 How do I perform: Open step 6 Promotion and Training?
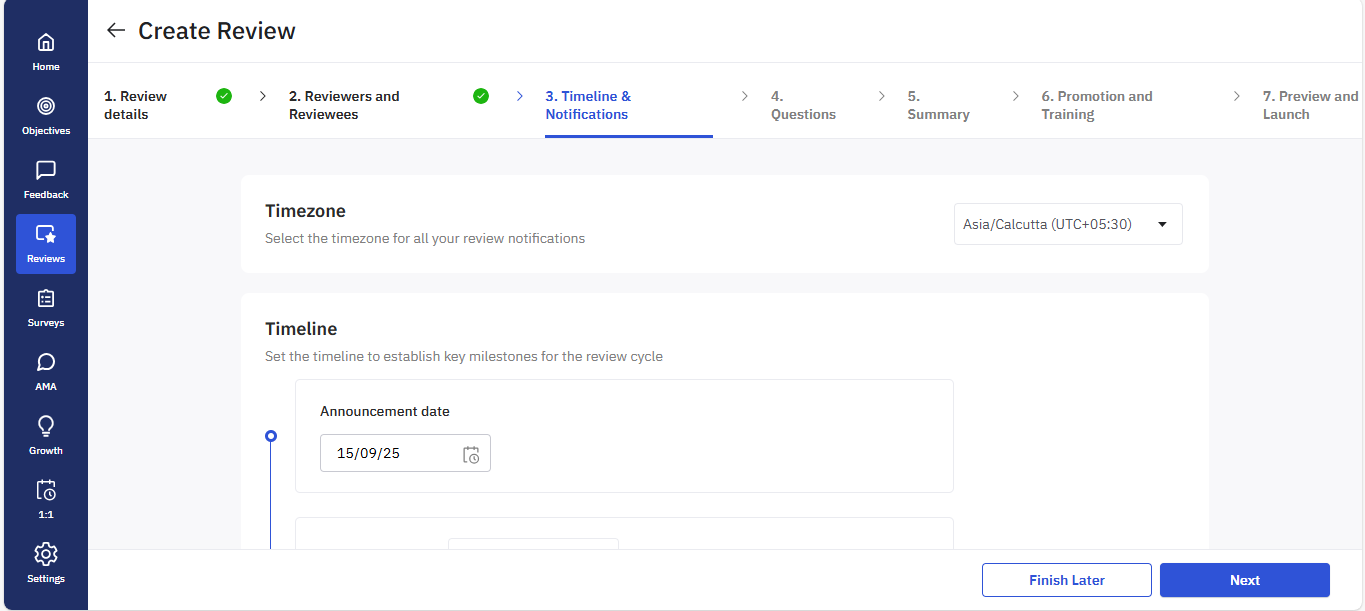(x=1096, y=105)
